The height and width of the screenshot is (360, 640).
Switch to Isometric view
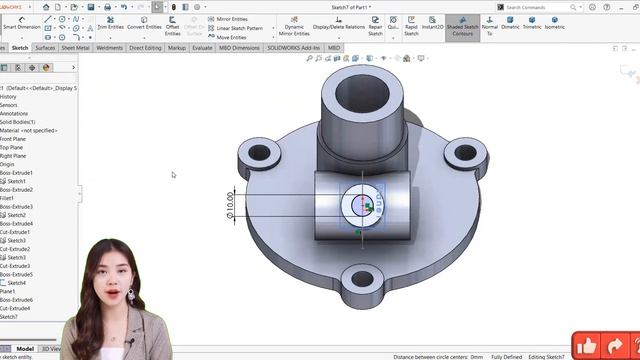(554, 23)
